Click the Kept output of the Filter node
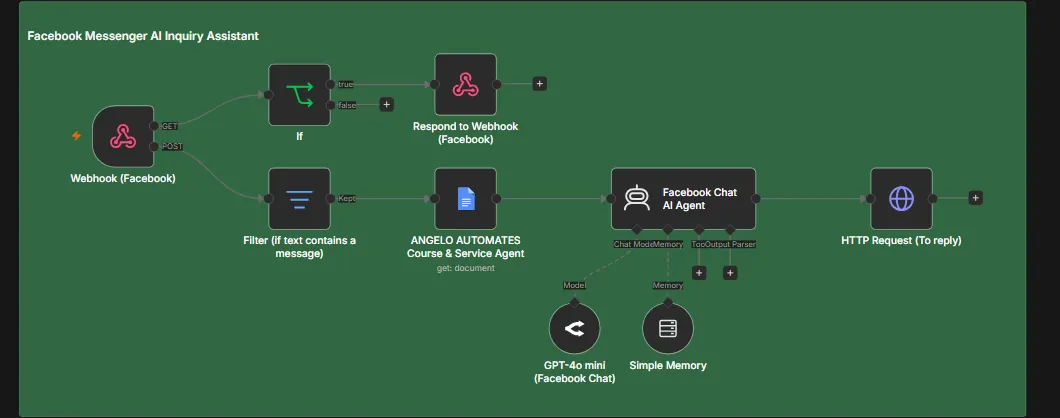The height and width of the screenshot is (418, 1060). (x=331, y=199)
